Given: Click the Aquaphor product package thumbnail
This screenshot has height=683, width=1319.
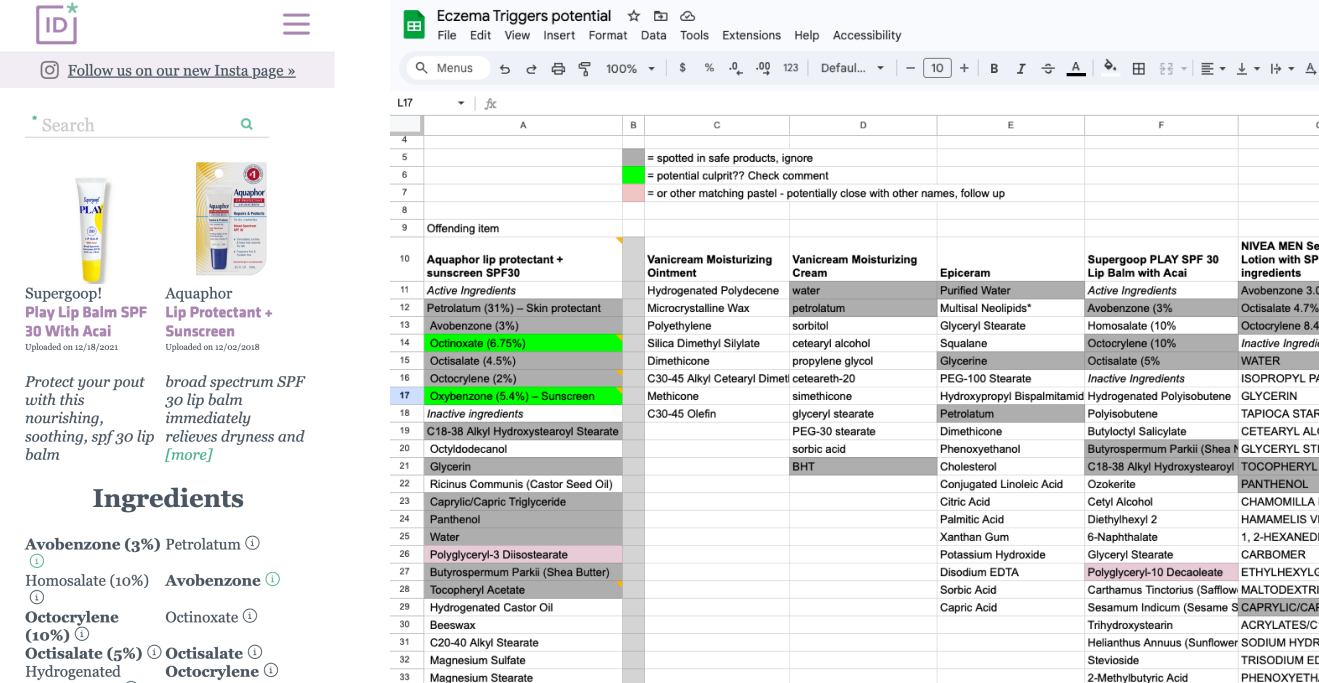Looking at the screenshot, I should pos(231,219).
